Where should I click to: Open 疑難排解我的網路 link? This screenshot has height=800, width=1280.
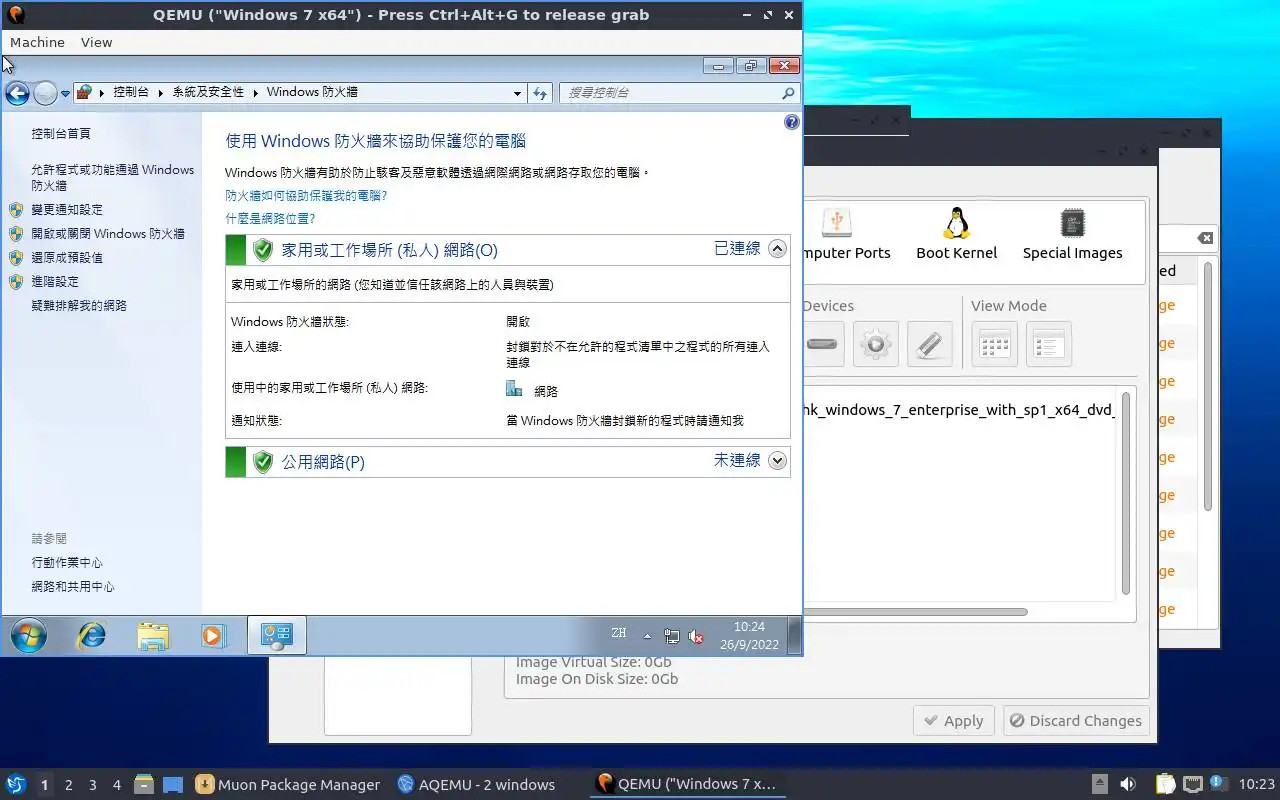pos(79,306)
